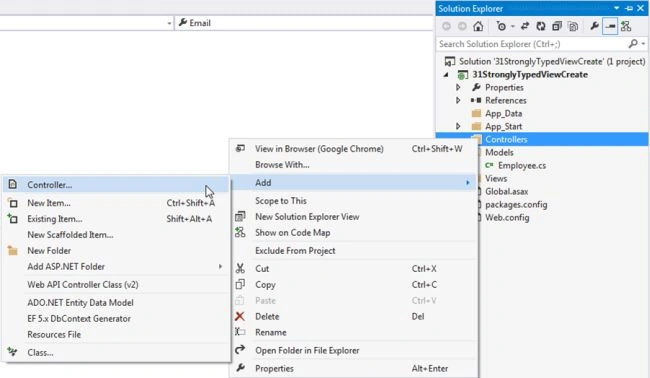Click the diagram icon in Solution Explorer toolbar

point(626,27)
